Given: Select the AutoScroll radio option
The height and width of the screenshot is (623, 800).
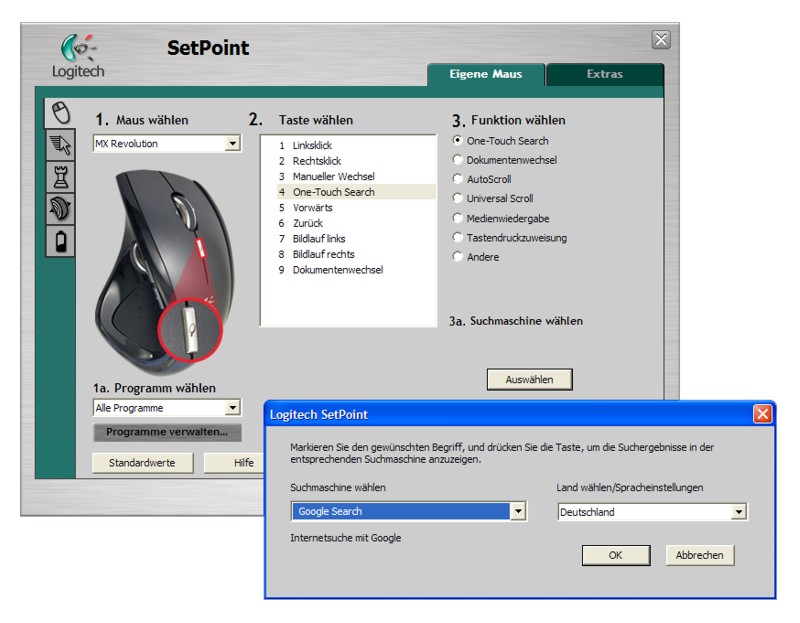Looking at the screenshot, I should click(x=458, y=179).
